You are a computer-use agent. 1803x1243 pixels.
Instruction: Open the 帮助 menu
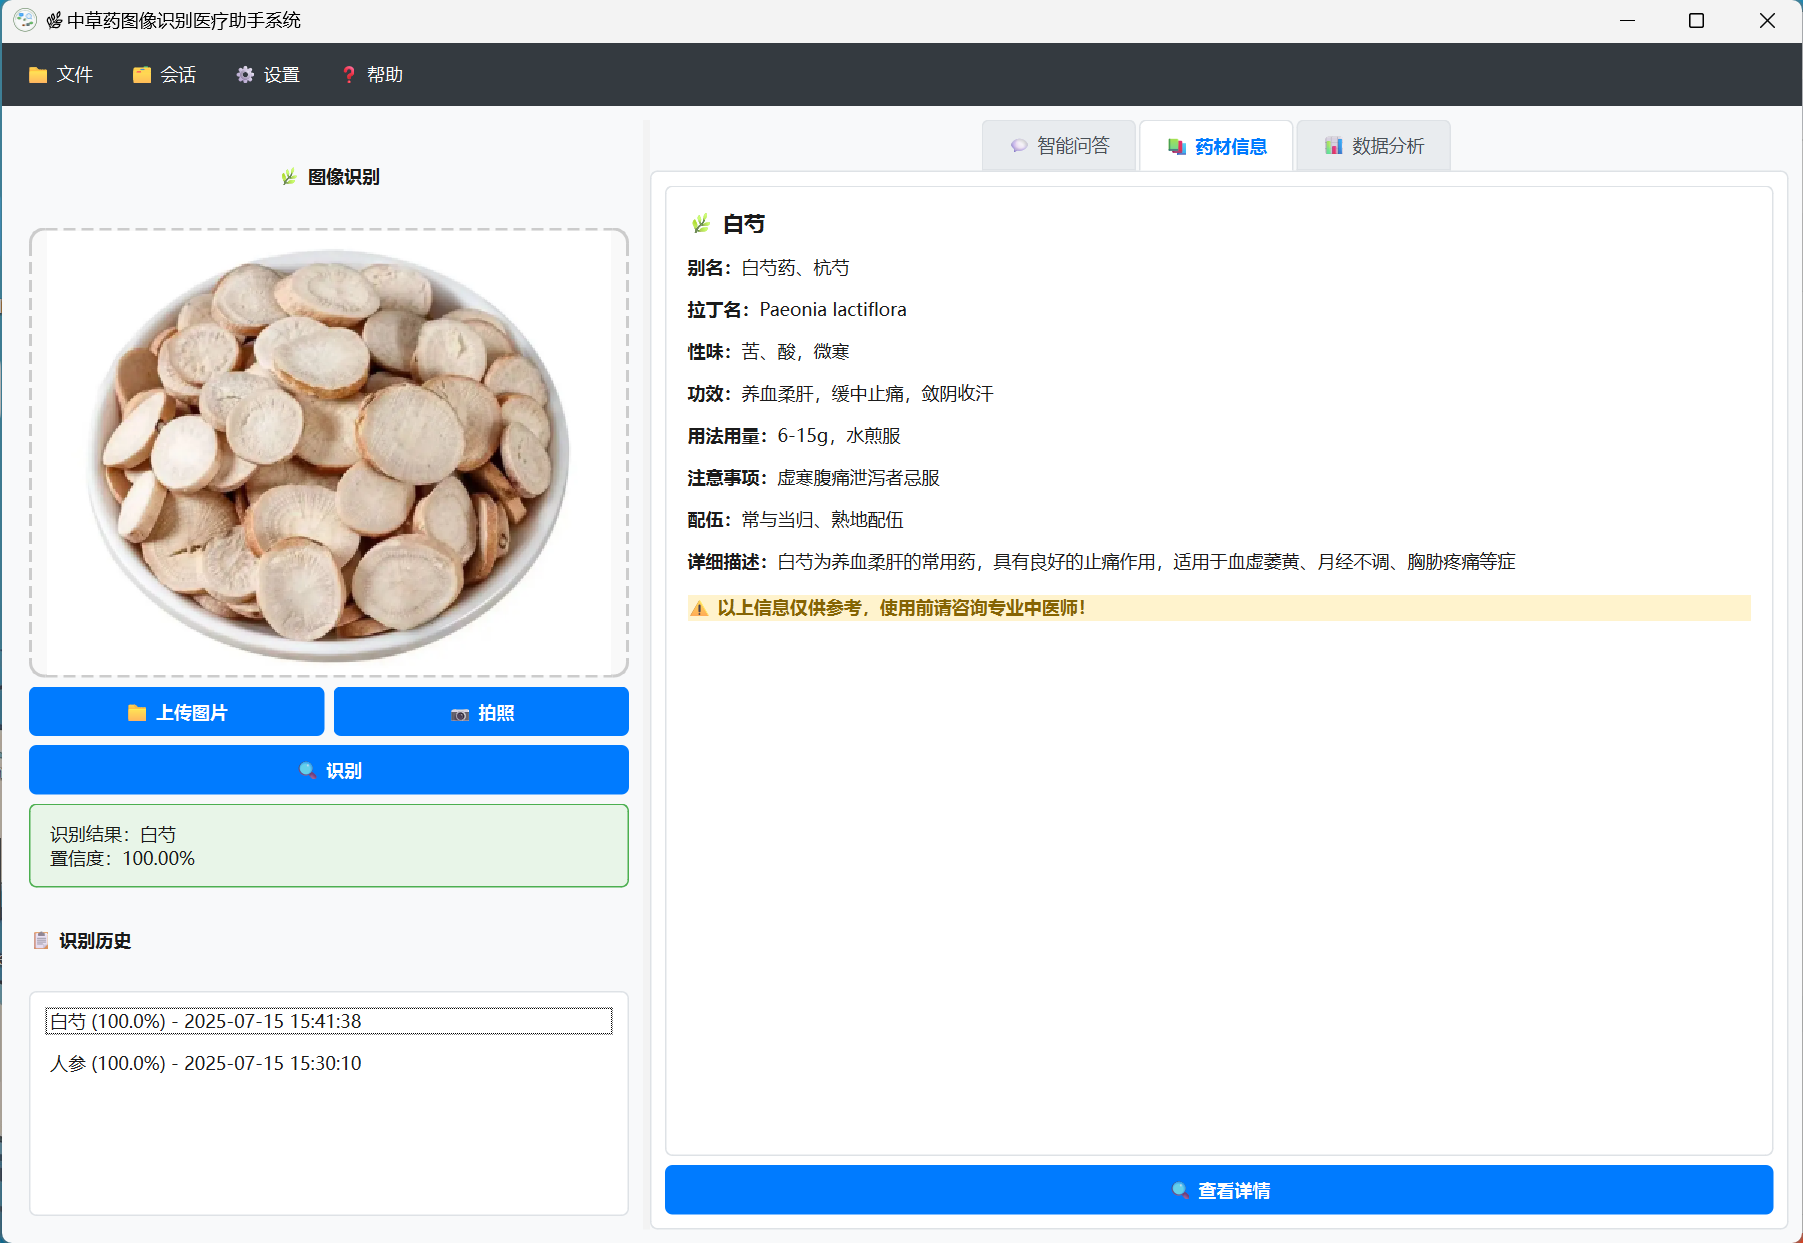372,75
